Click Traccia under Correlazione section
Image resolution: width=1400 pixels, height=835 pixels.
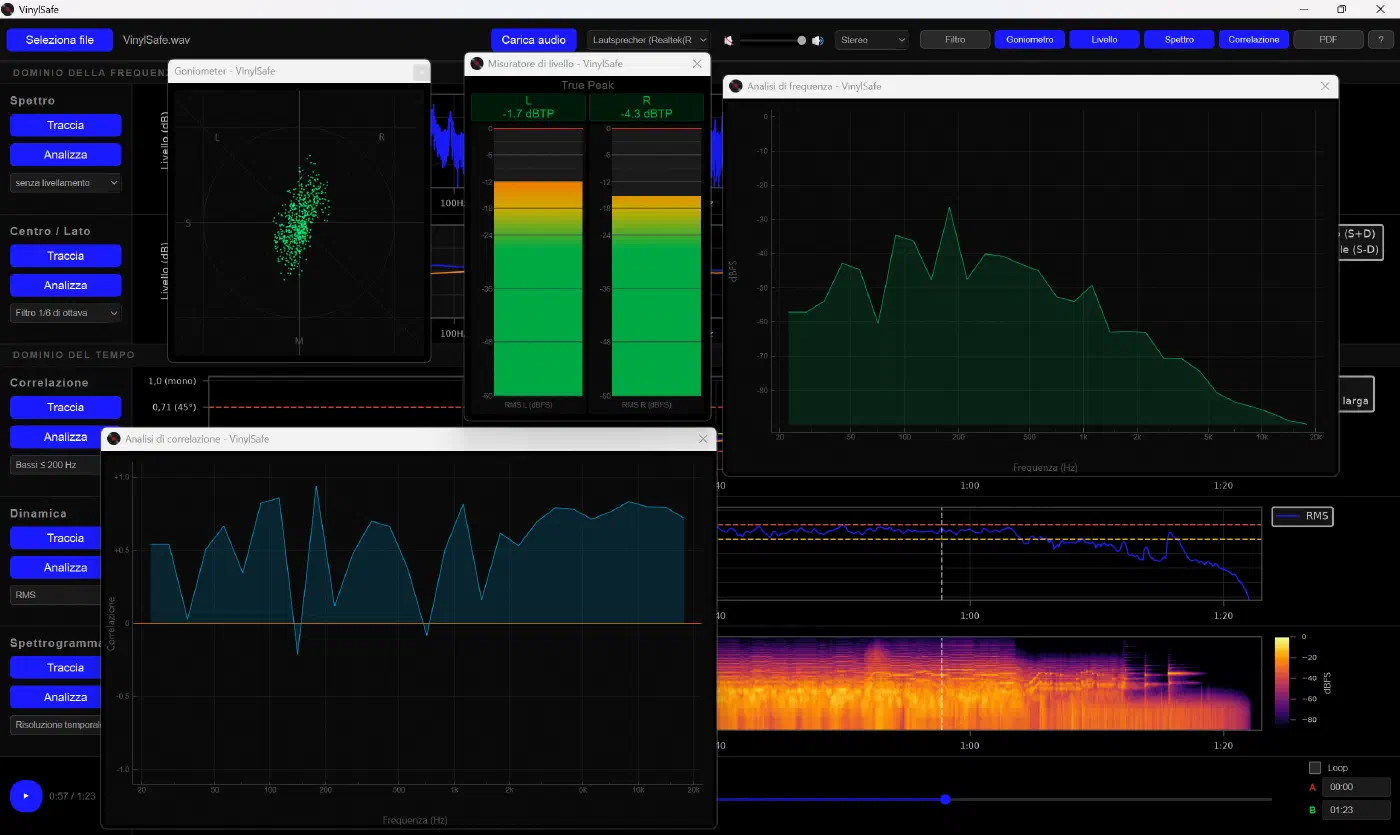(x=65, y=407)
